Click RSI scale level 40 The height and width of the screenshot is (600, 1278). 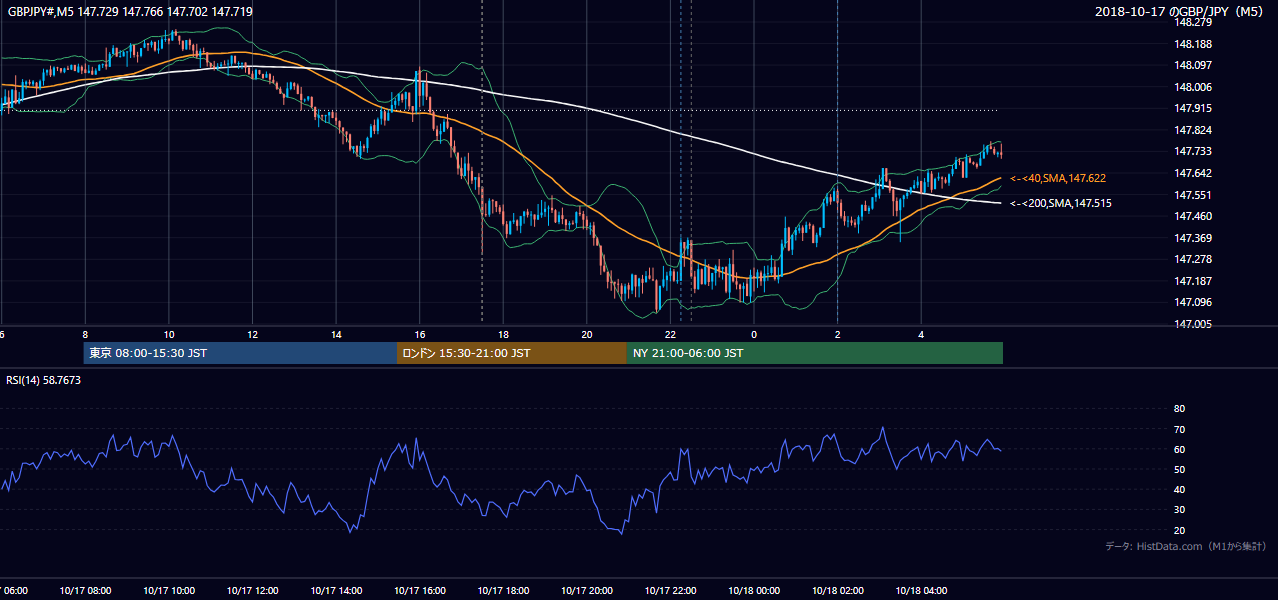1179,490
